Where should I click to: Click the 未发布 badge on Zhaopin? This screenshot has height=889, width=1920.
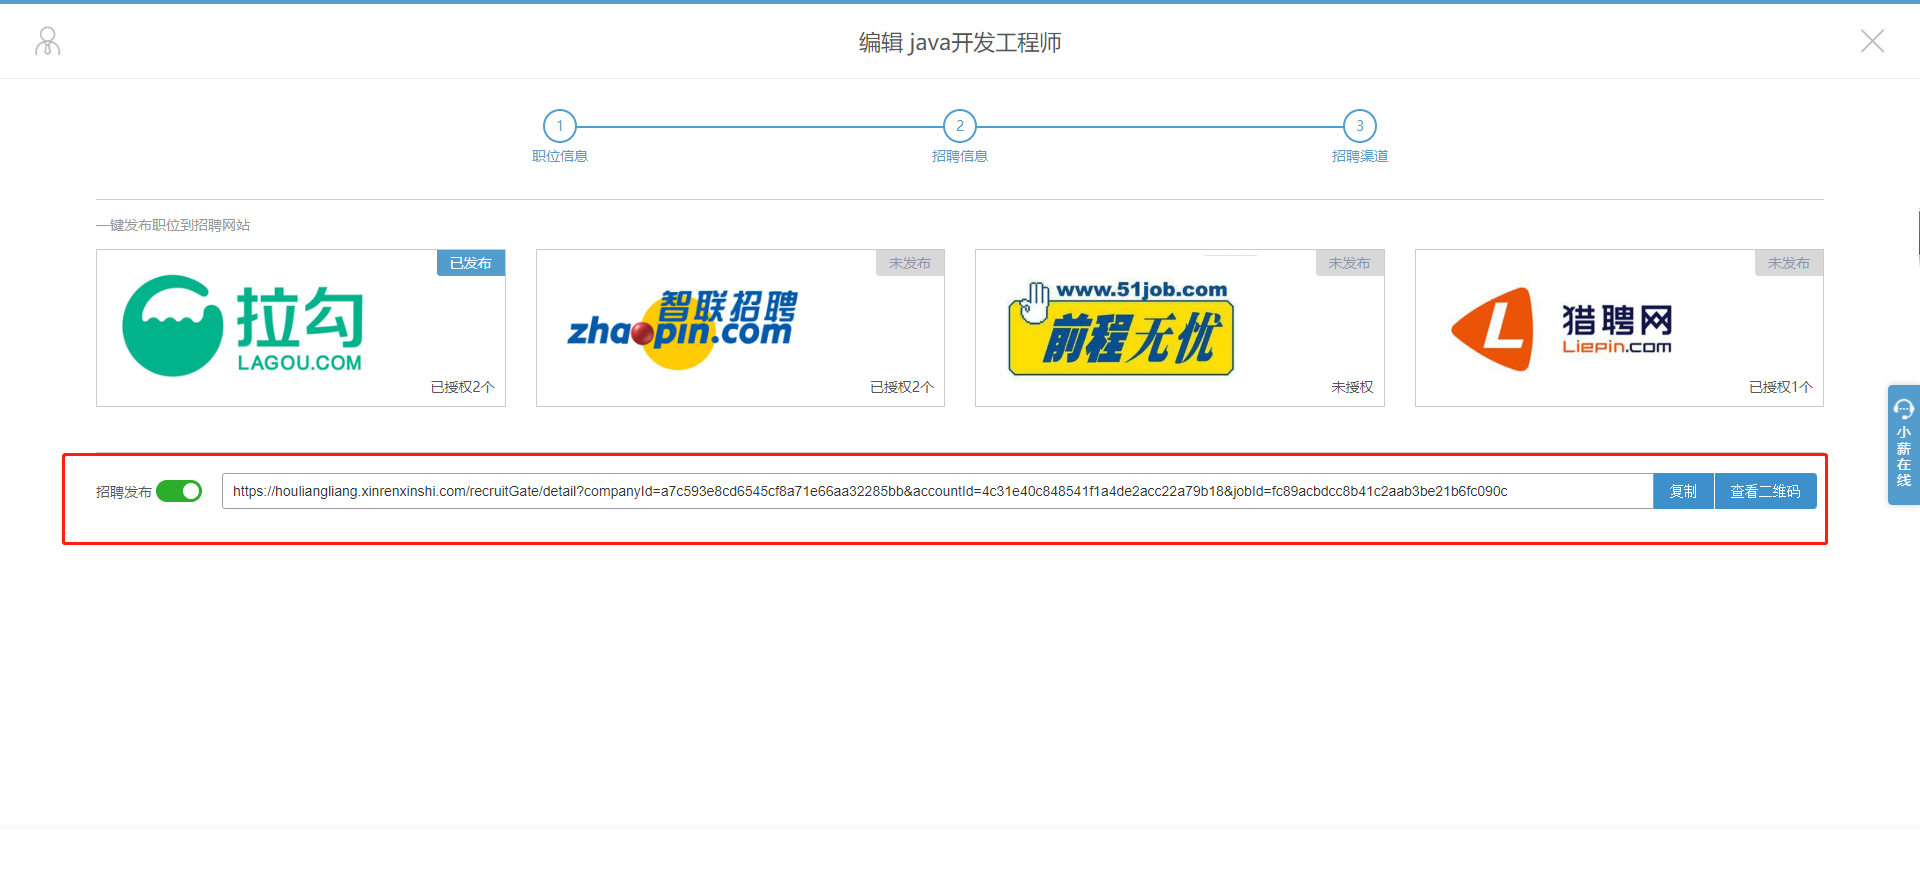pyautogui.click(x=910, y=263)
